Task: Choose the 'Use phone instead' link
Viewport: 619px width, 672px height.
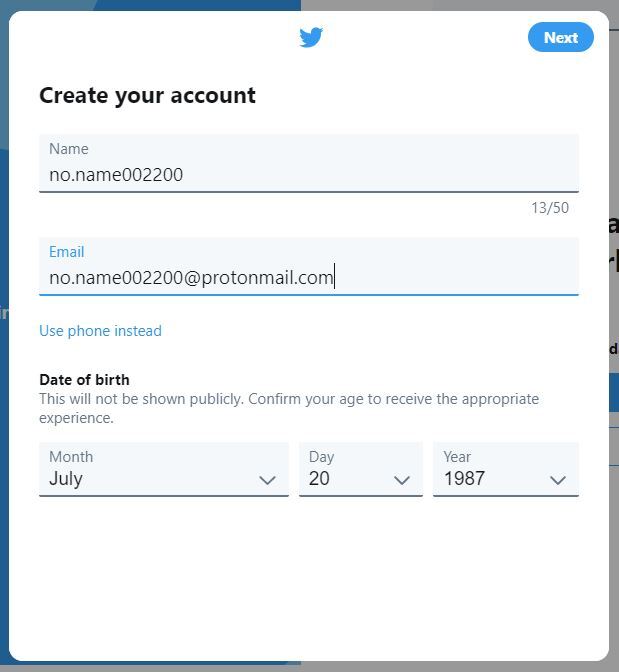Action: pos(100,331)
